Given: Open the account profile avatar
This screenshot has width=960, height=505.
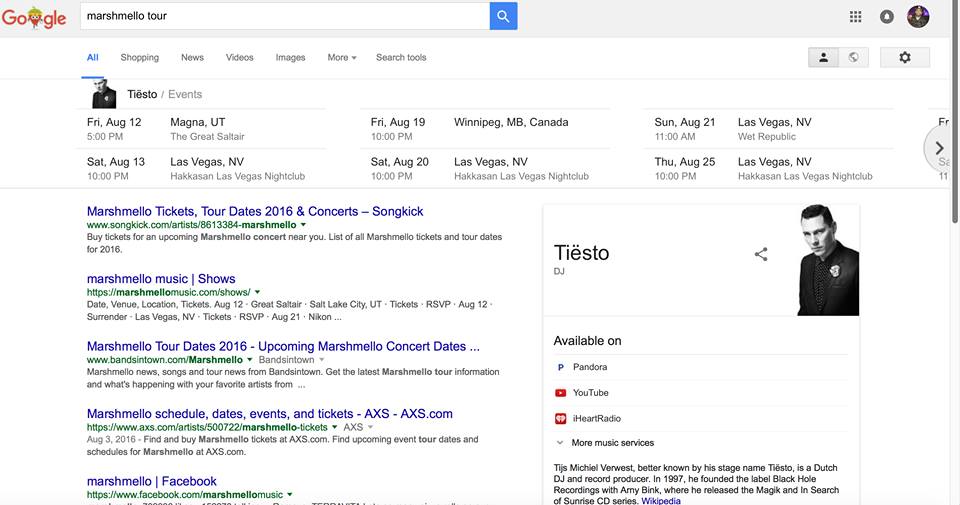Looking at the screenshot, I should (x=918, y=17).
